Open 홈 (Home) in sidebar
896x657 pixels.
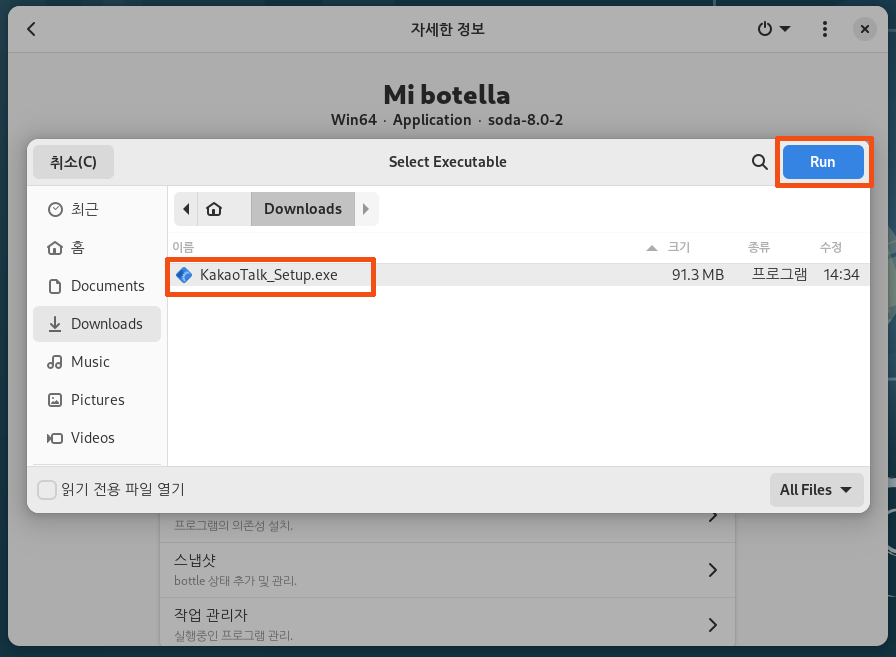click(x=97, y=247)
